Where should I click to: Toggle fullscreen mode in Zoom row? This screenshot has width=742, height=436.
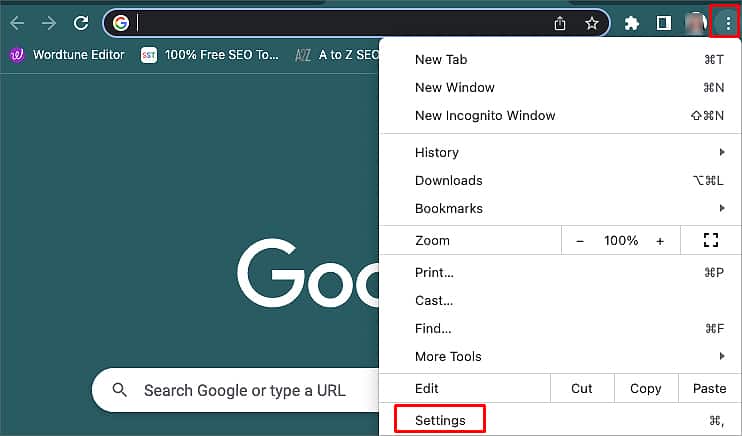point(711,240)
